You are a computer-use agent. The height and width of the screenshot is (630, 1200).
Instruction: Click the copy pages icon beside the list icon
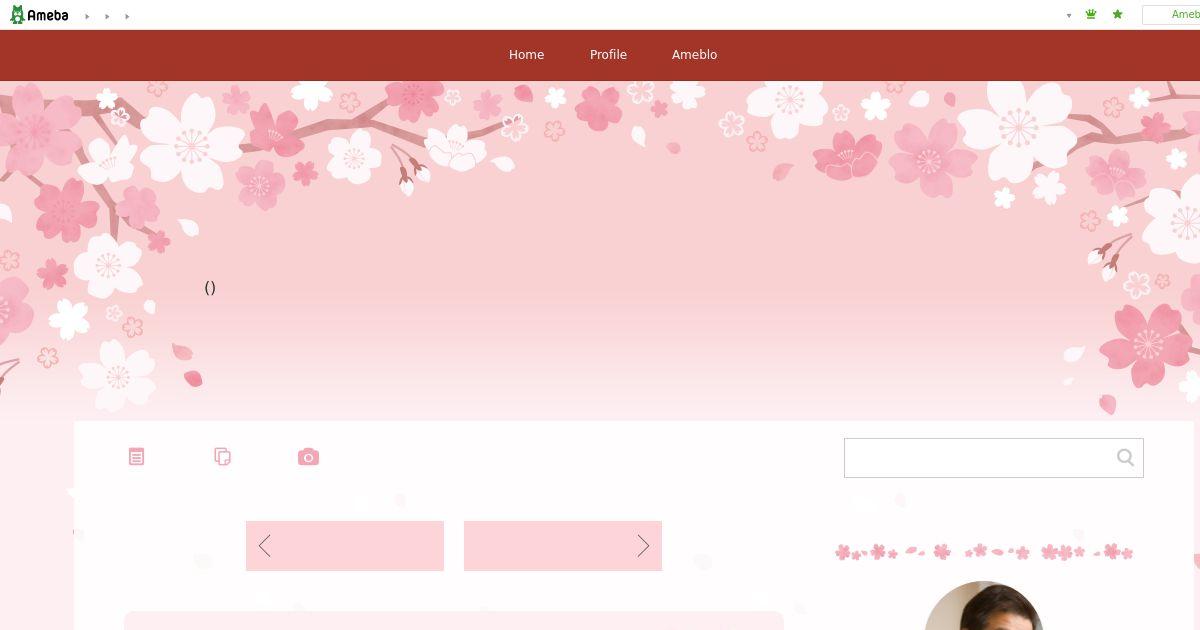(x=223, y=457)
